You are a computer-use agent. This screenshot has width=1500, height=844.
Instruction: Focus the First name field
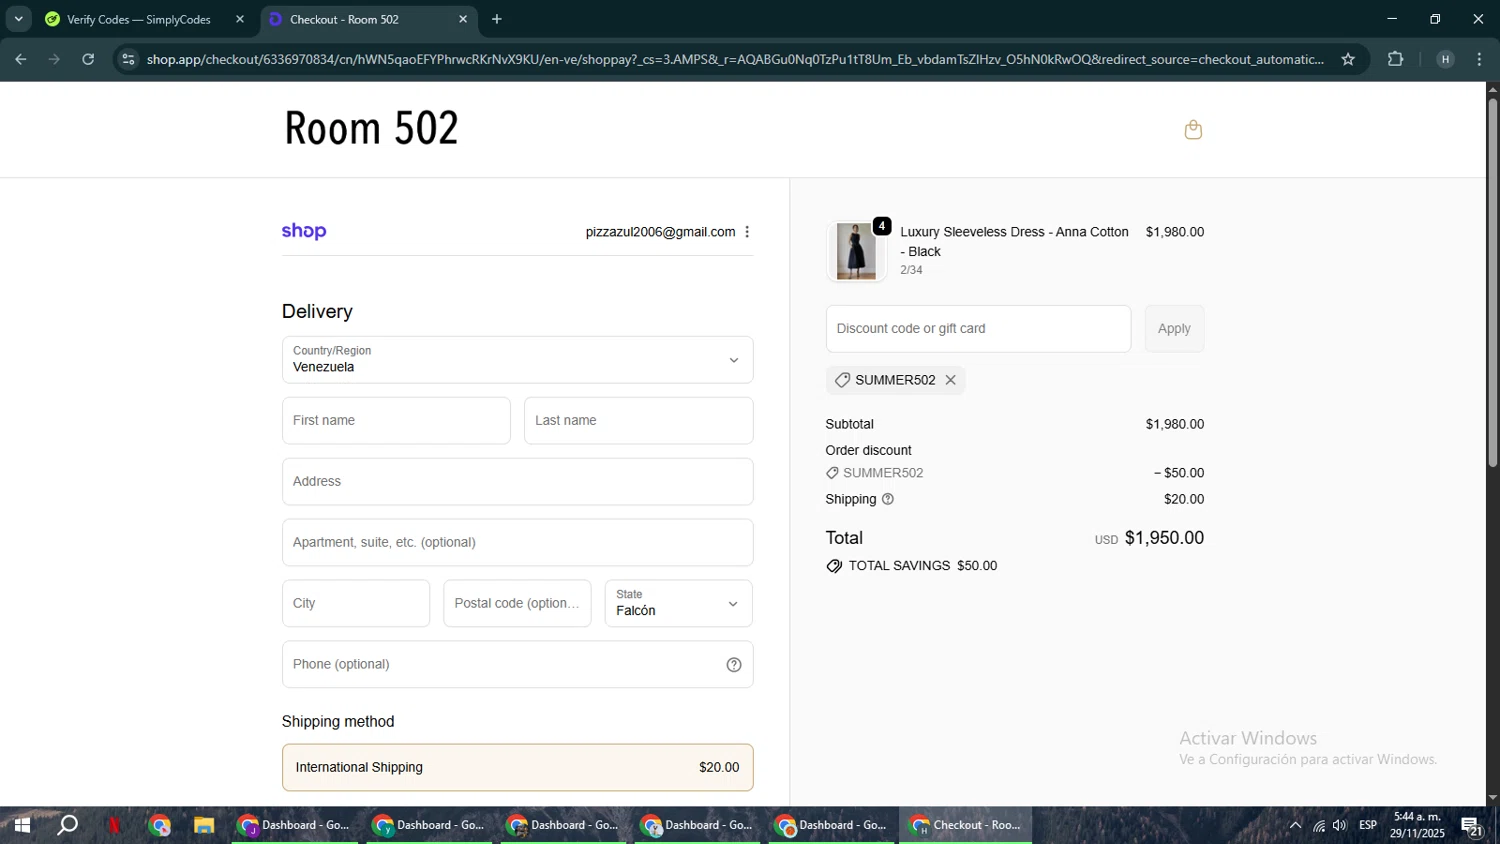pyautogui.click(x=396, y=421)
